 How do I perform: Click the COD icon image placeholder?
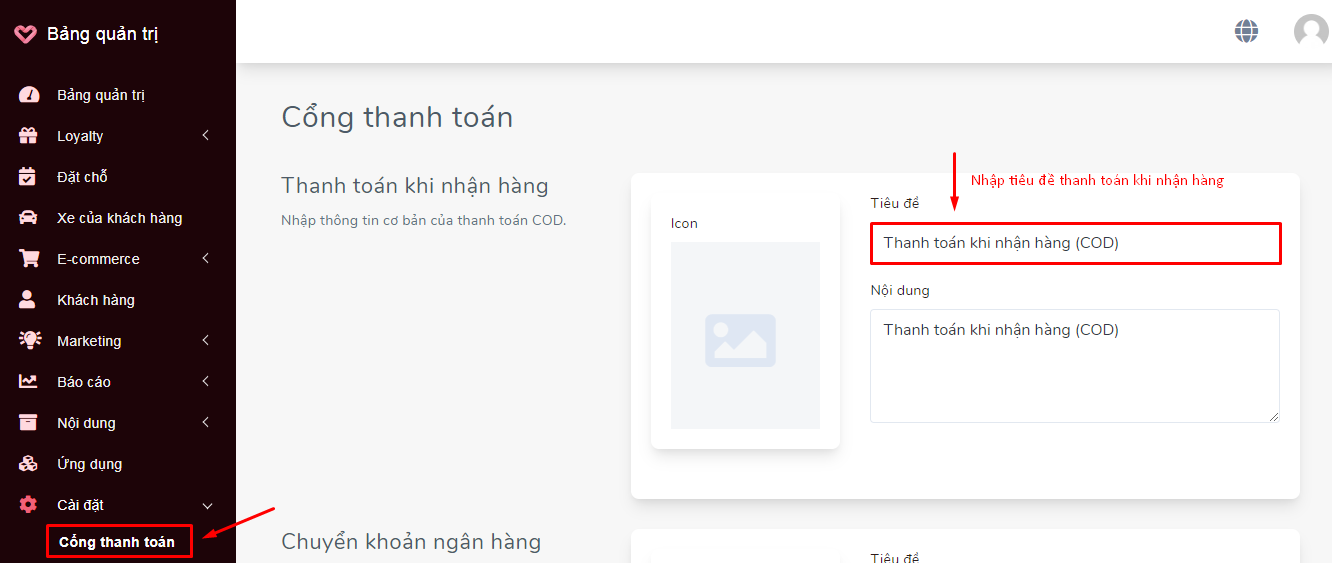(x=745, y=335)
